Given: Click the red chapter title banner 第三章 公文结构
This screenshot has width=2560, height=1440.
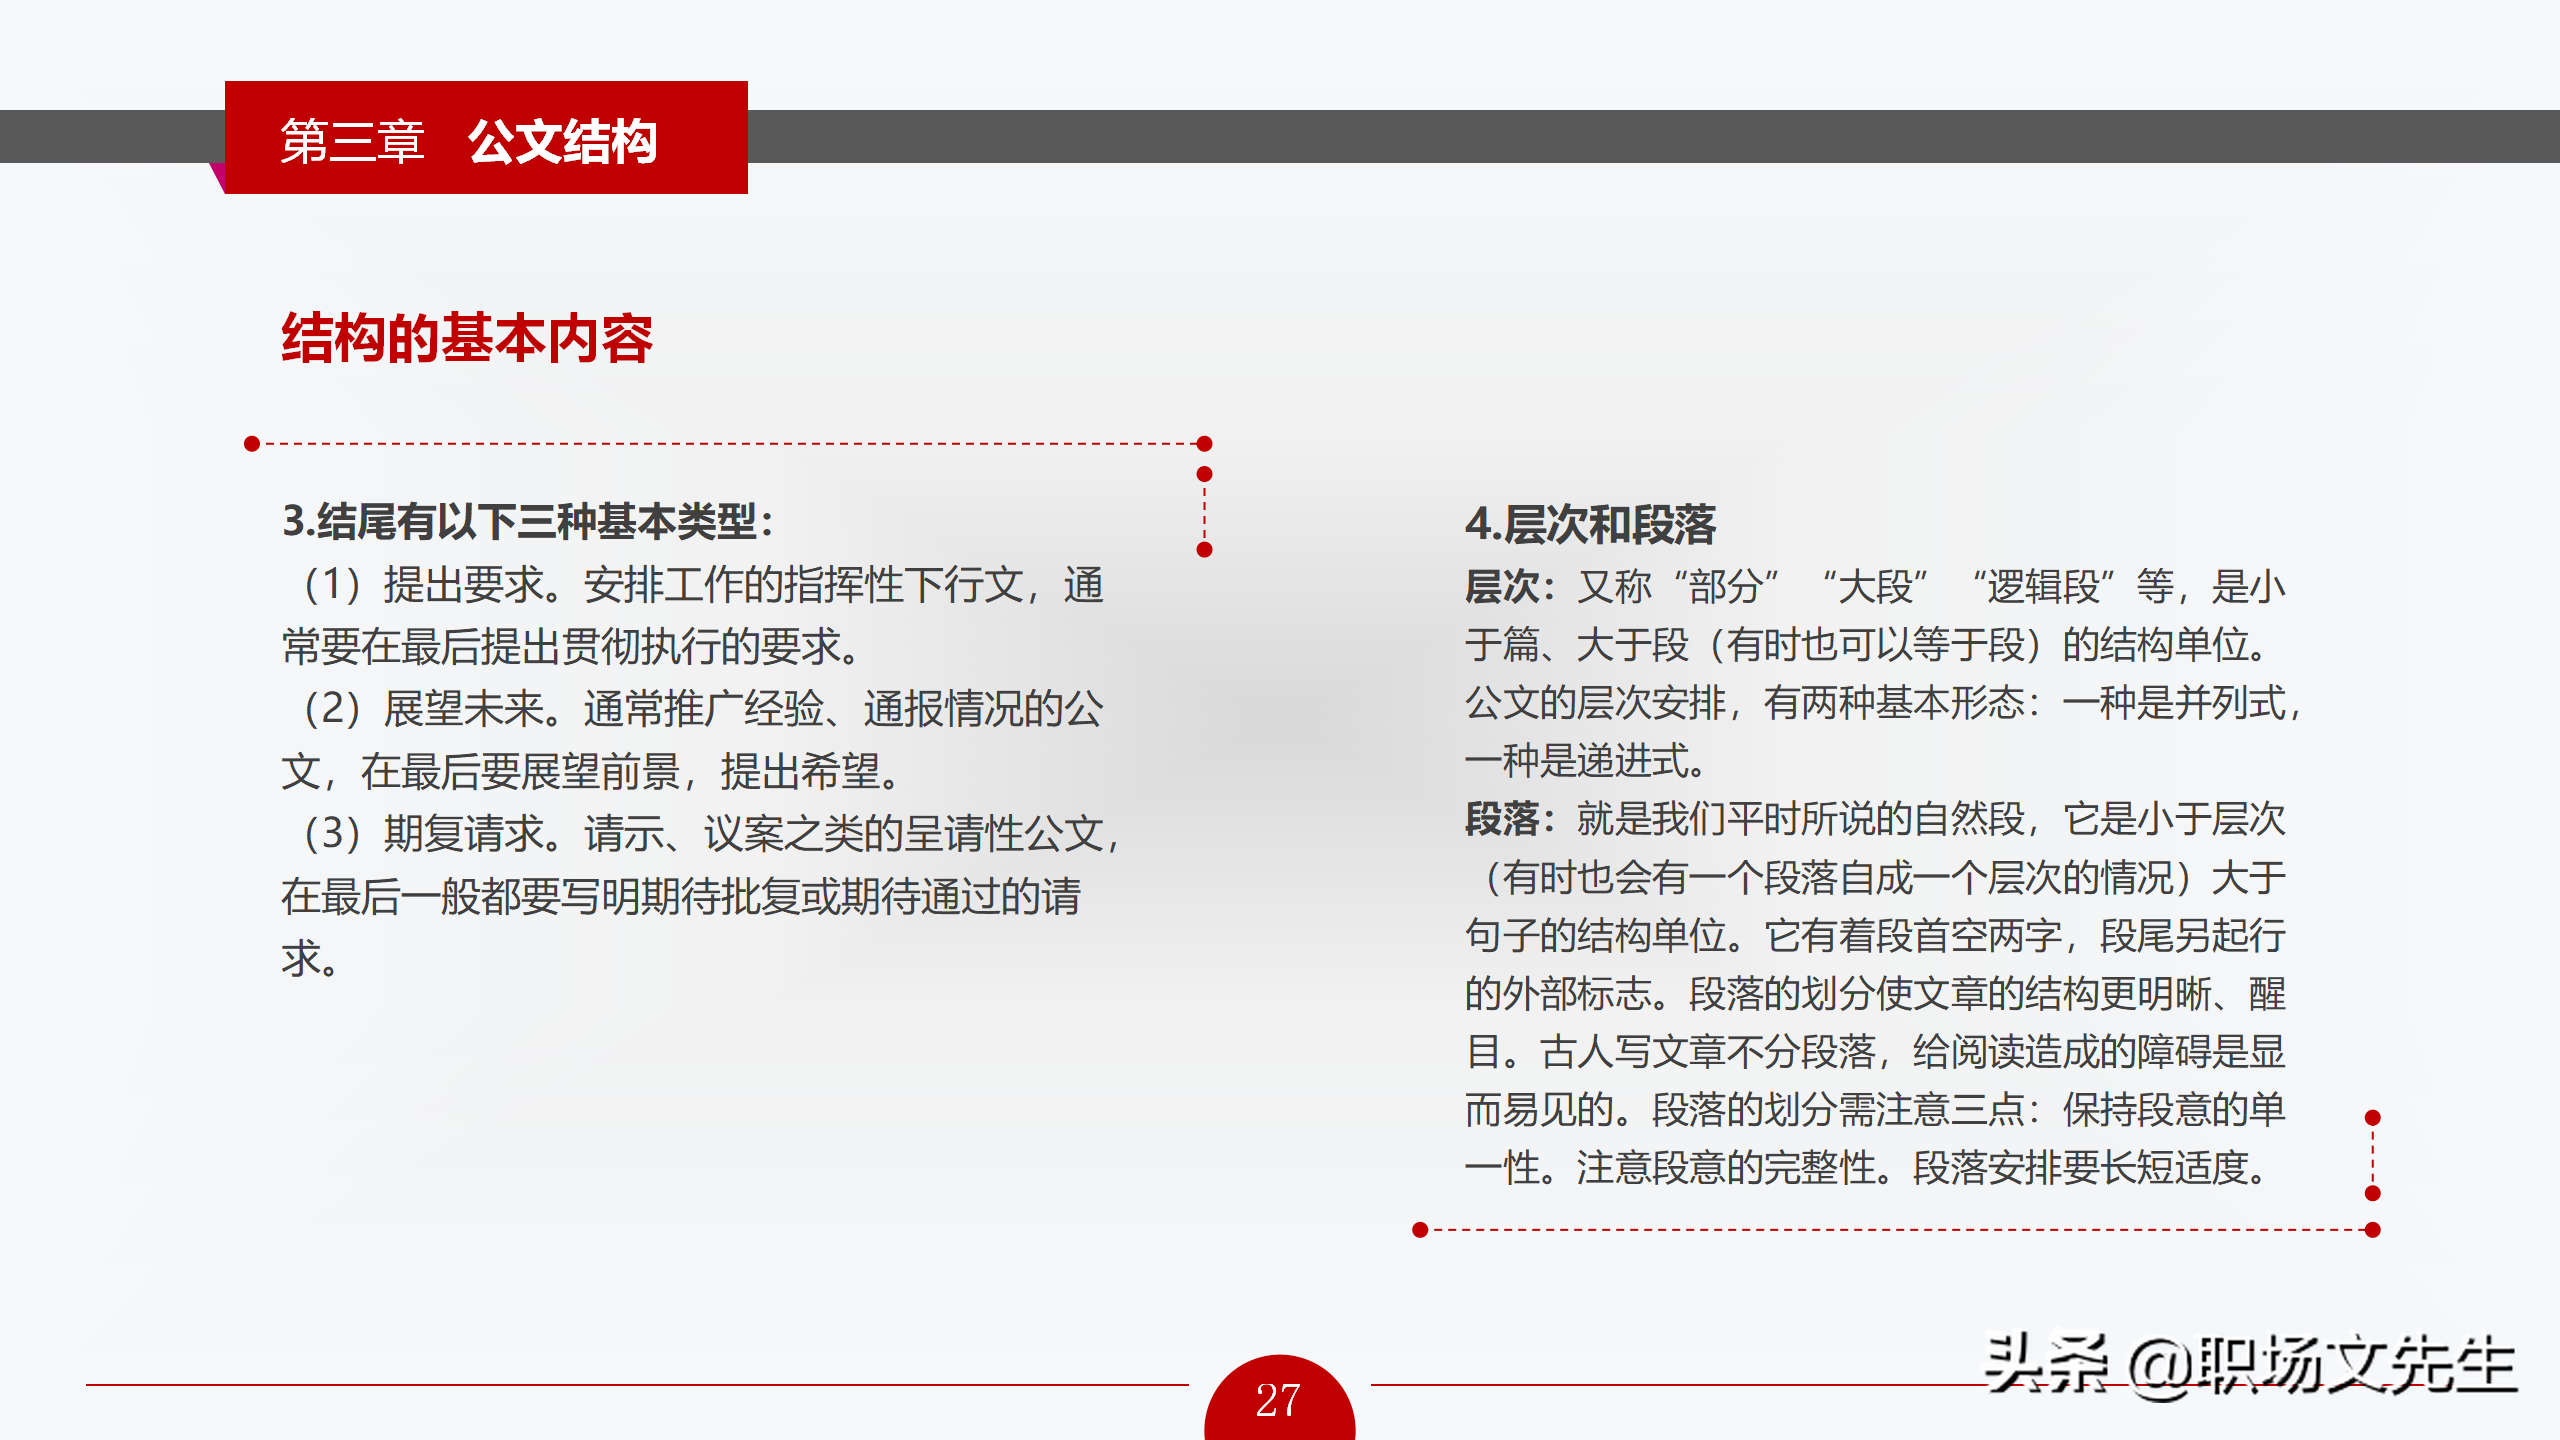Looking at the screenshot, I should tap(486, 138).
